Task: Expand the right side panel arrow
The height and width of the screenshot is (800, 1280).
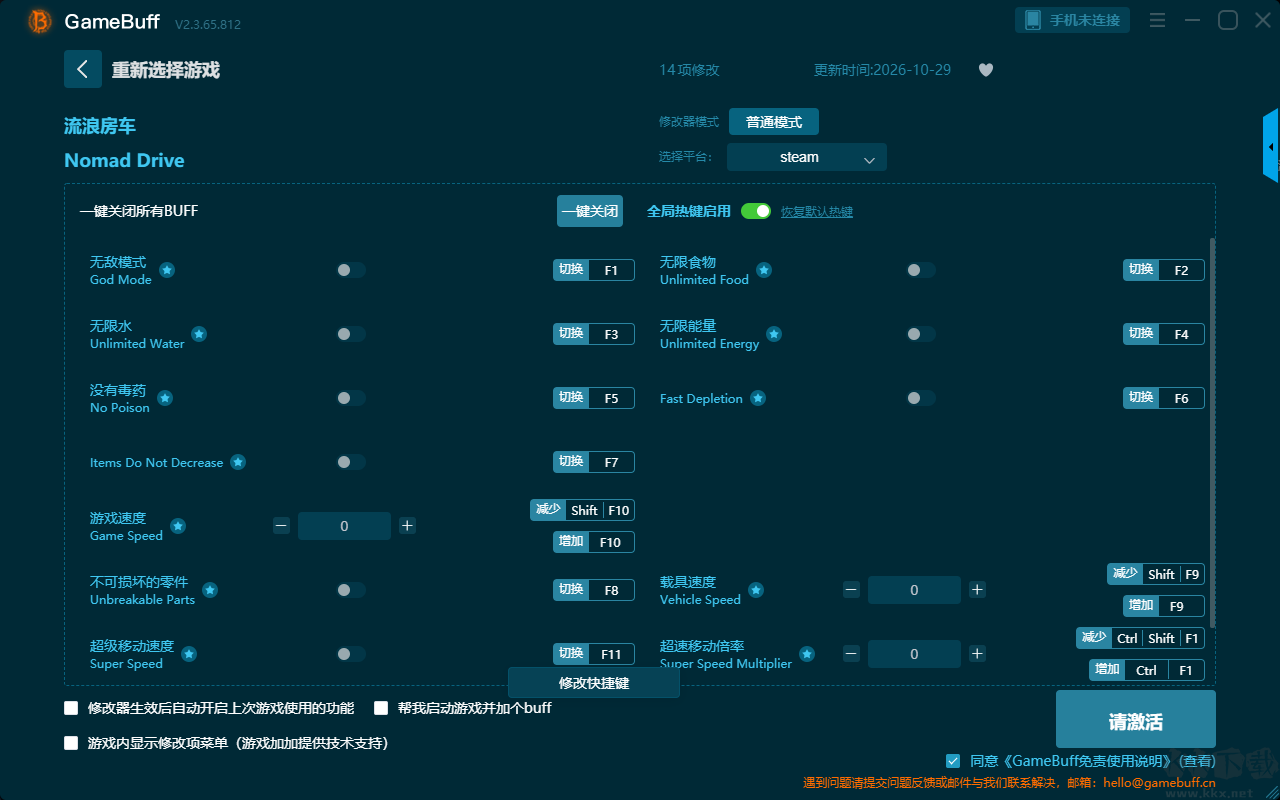Action: coord(1271,146)
